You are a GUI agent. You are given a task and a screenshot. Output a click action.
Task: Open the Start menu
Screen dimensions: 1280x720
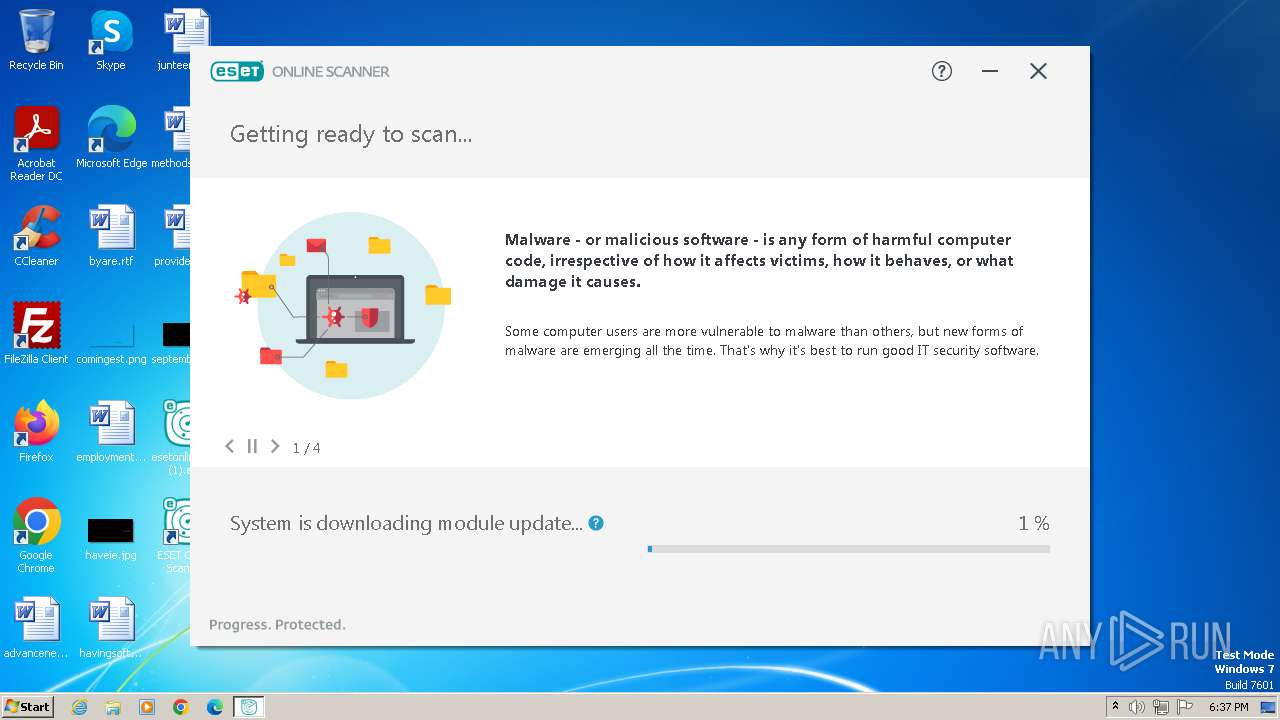pyautogui.click(x=27, y=706)
